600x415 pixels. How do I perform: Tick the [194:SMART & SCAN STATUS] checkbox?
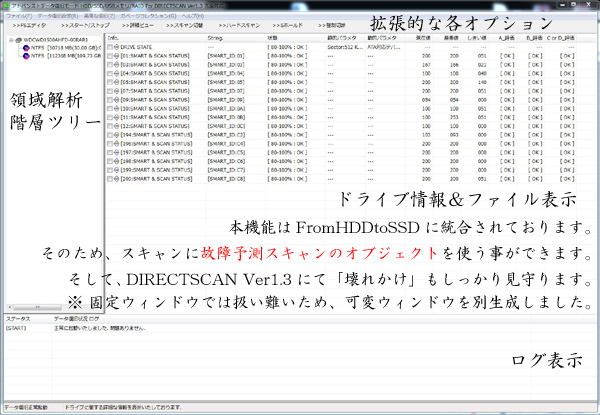coord(110,135)
